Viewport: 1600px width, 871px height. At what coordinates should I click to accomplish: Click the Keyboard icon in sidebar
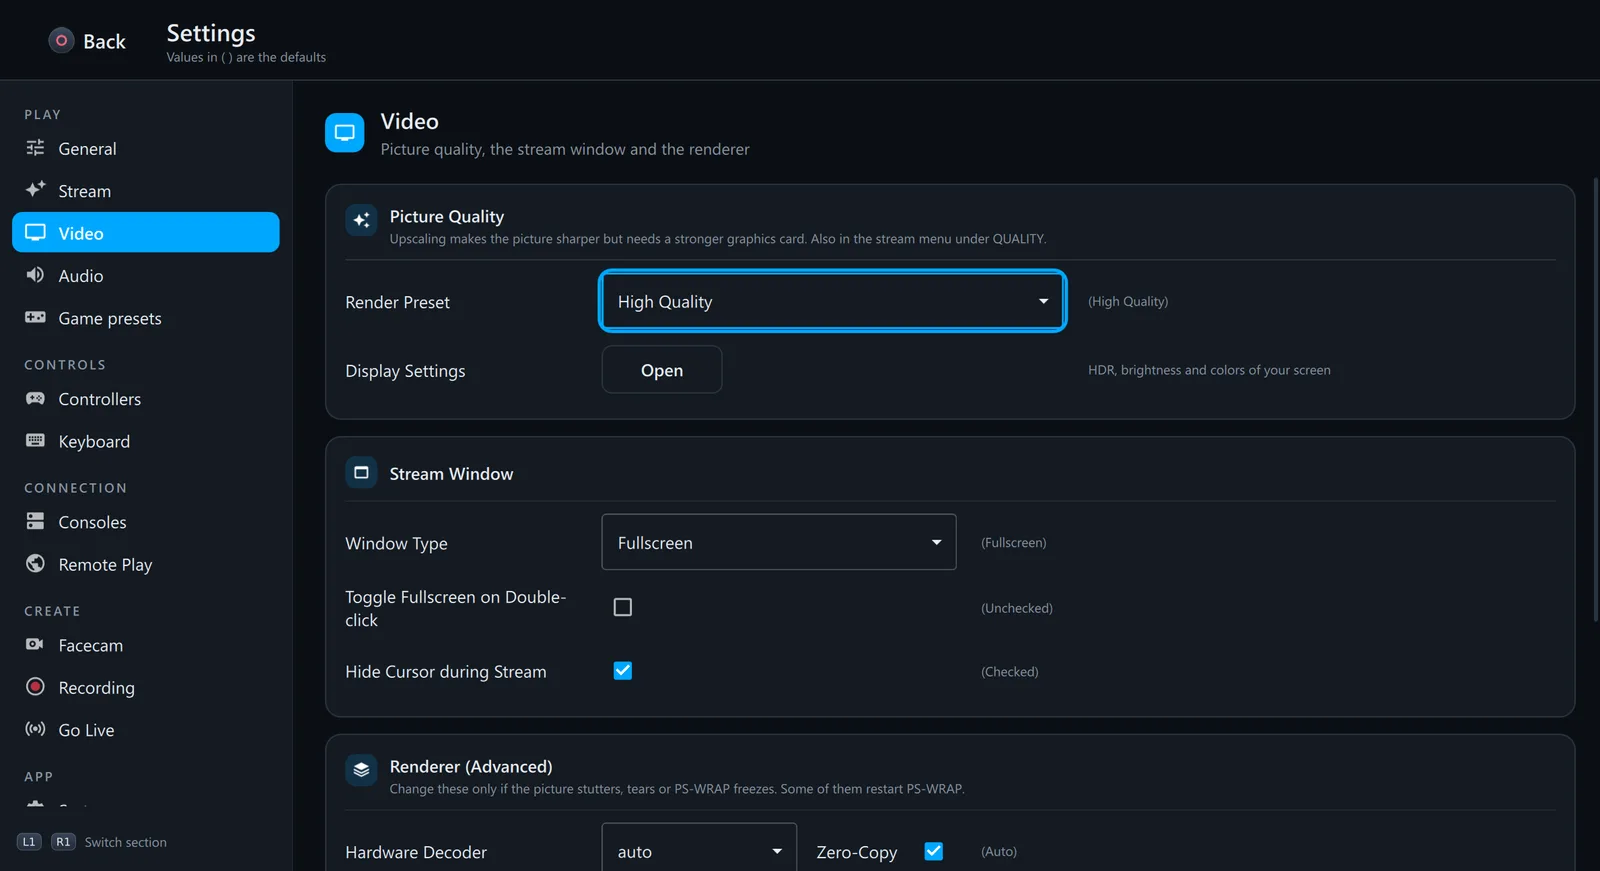[x=35, y=441]
